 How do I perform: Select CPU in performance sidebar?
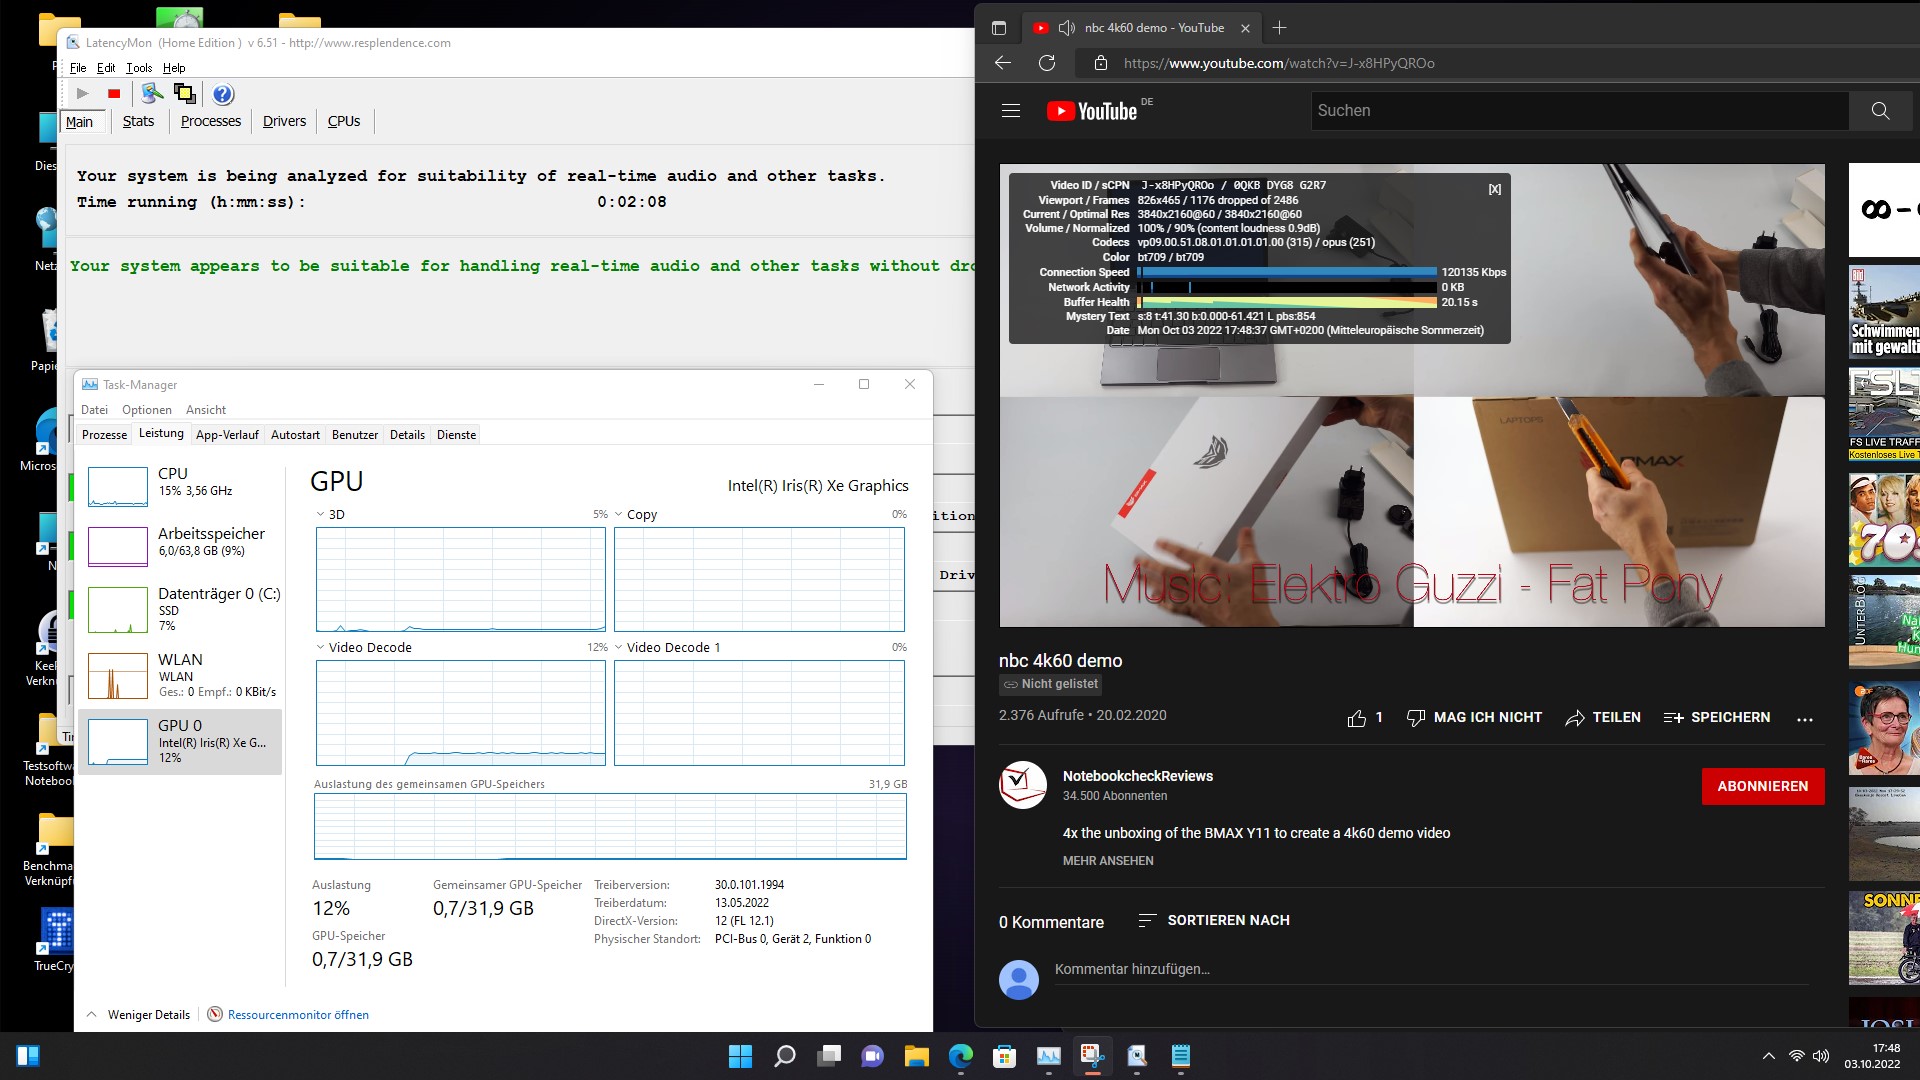pyautogui.click(x=180, y=486)
